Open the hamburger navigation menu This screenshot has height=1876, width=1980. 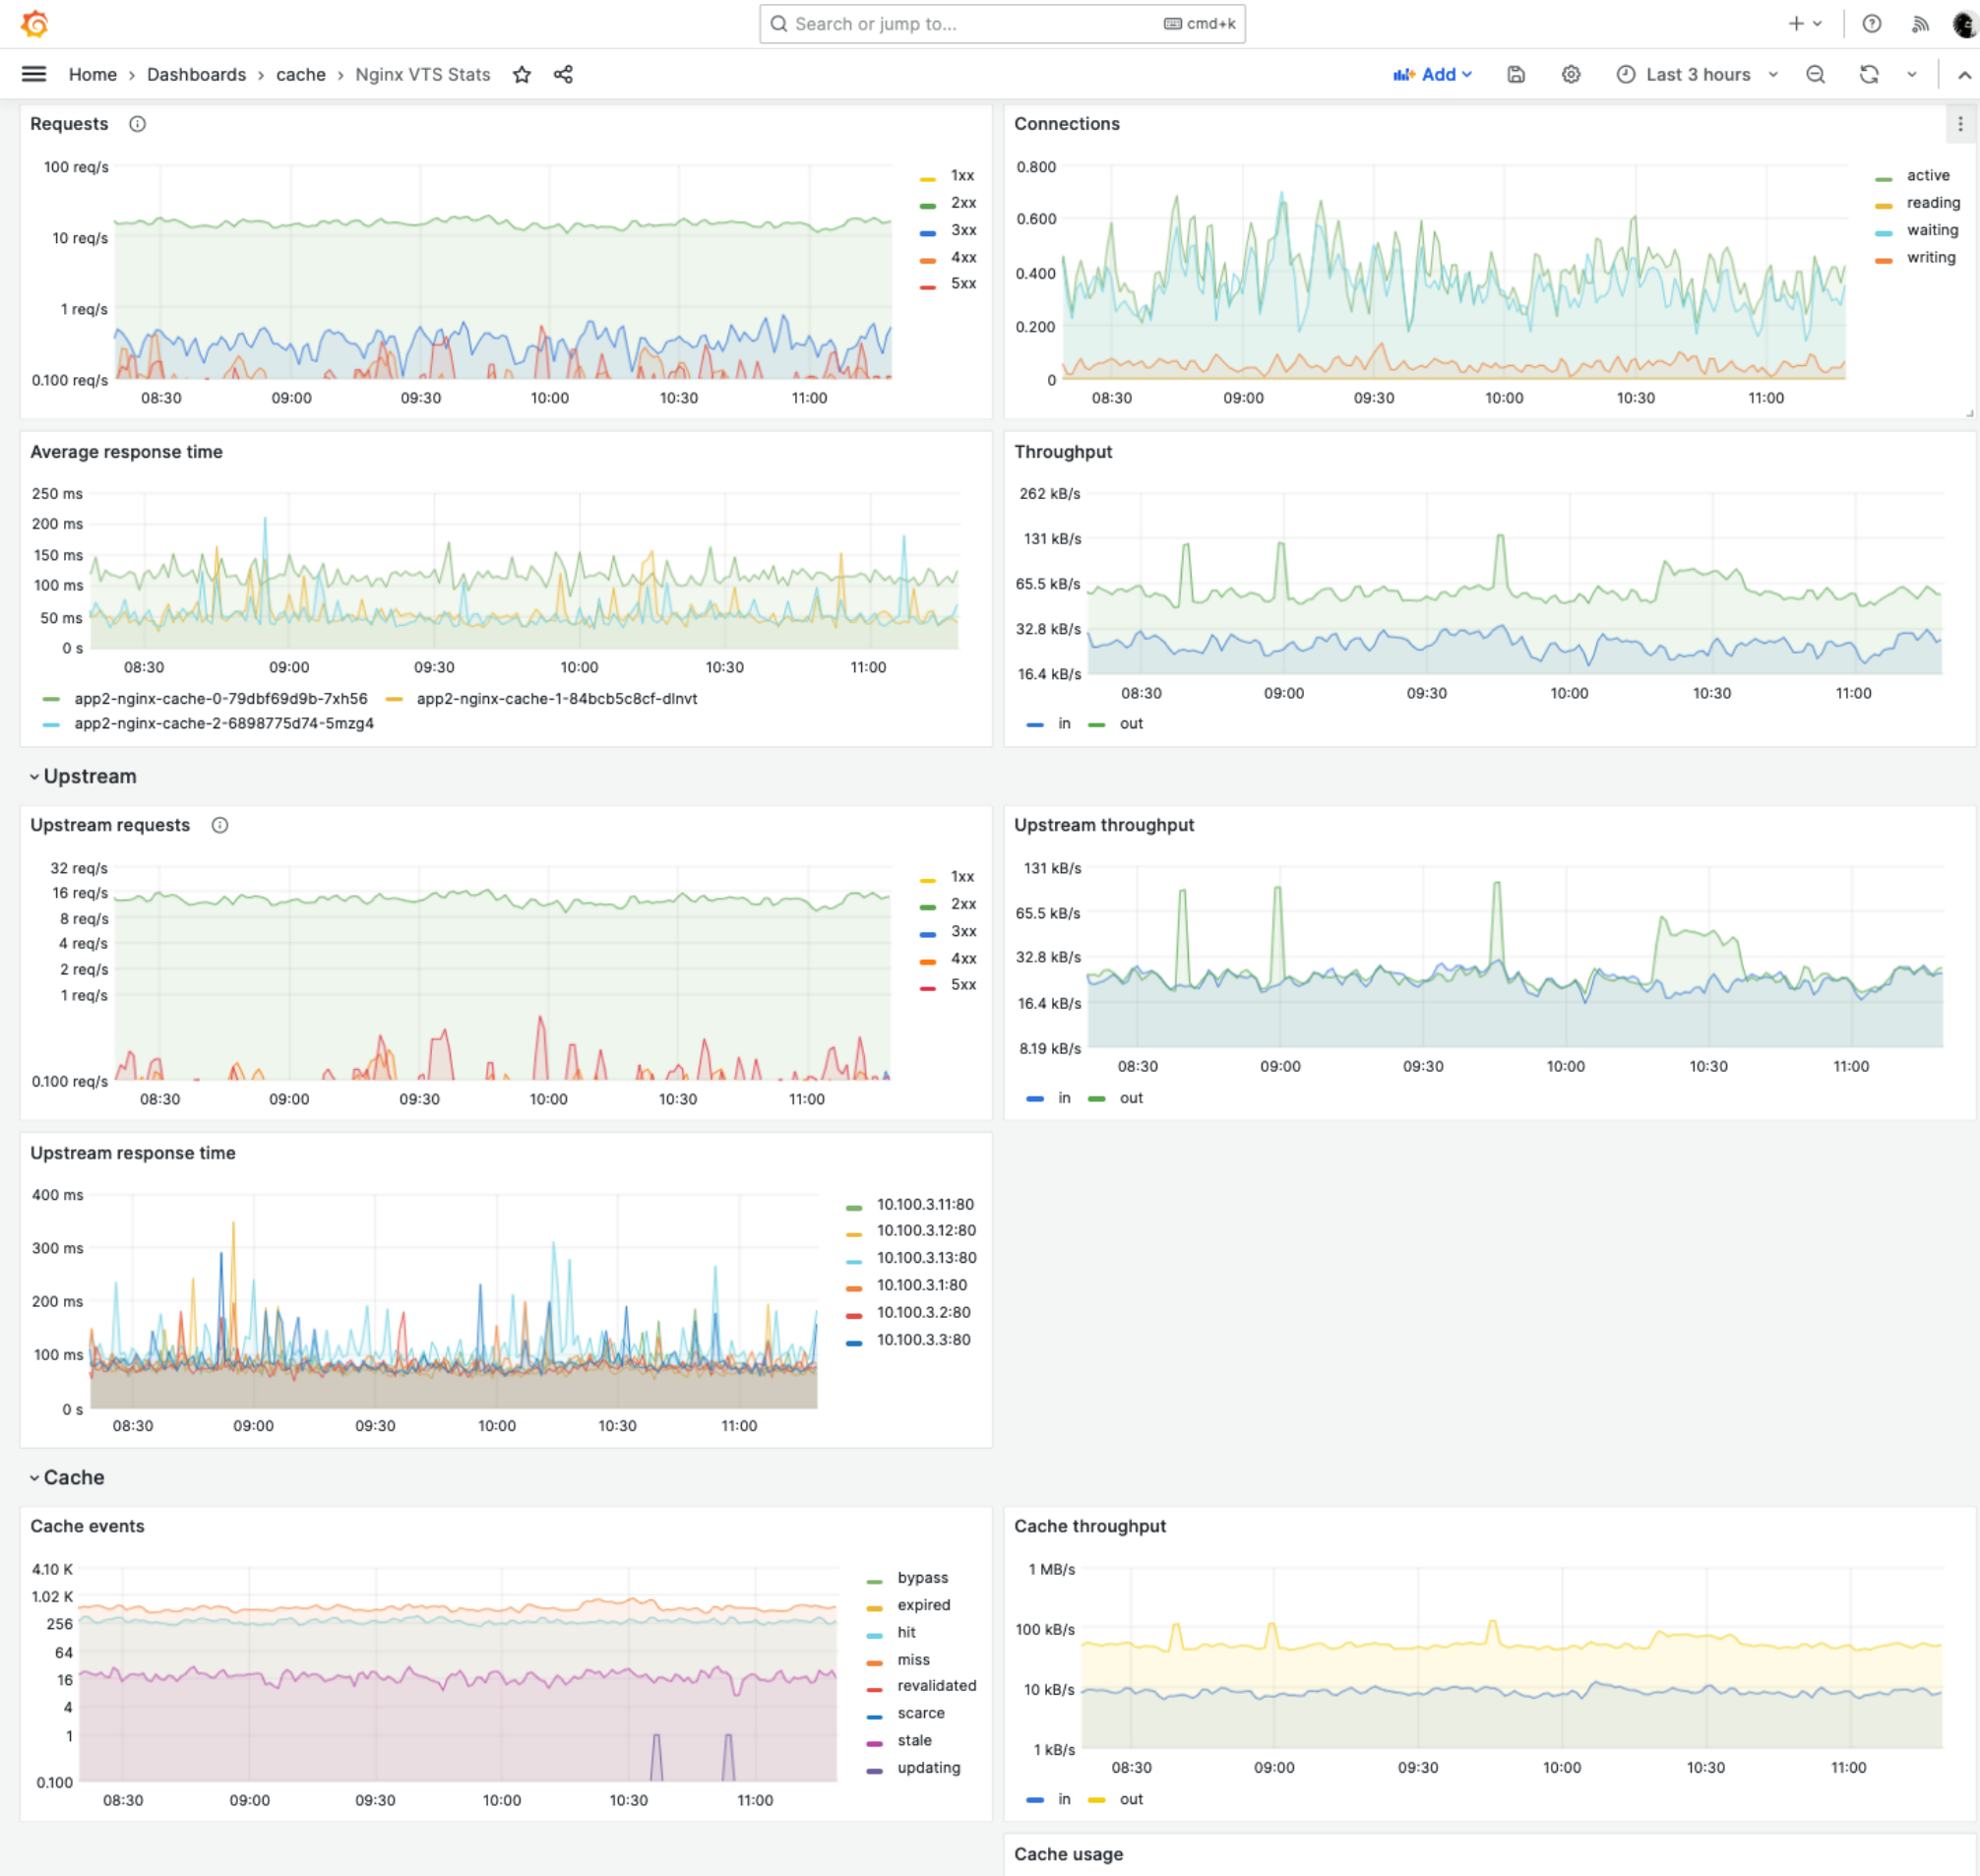coord(34,74)
